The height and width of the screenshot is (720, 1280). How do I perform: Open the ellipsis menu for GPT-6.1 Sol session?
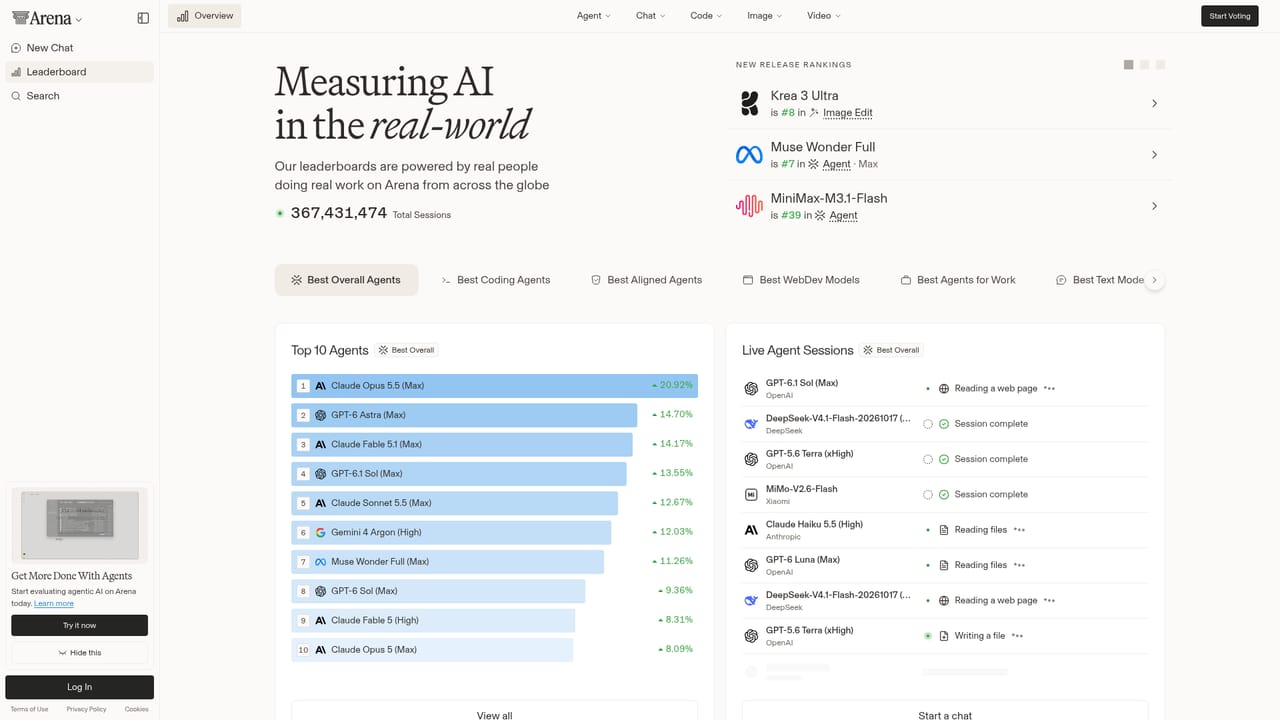click(x=1049, y=389)
